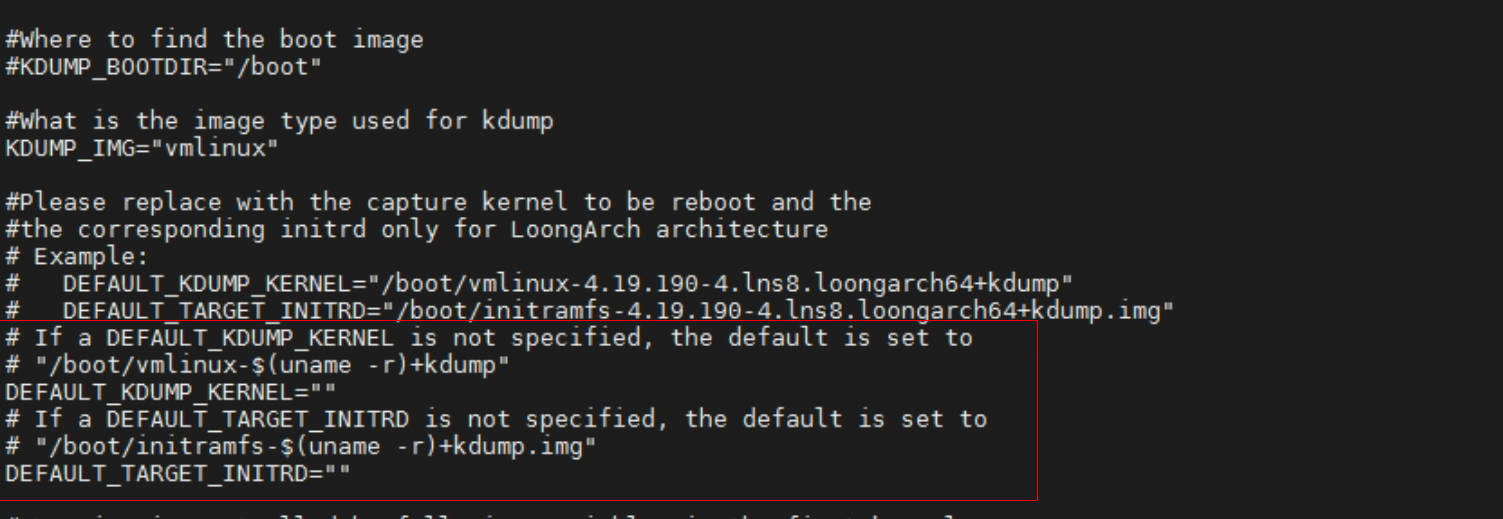
Task: Click the "/boot/initramfs-$(uname -r)+kdump.img" default path
Action: [315, 446]
